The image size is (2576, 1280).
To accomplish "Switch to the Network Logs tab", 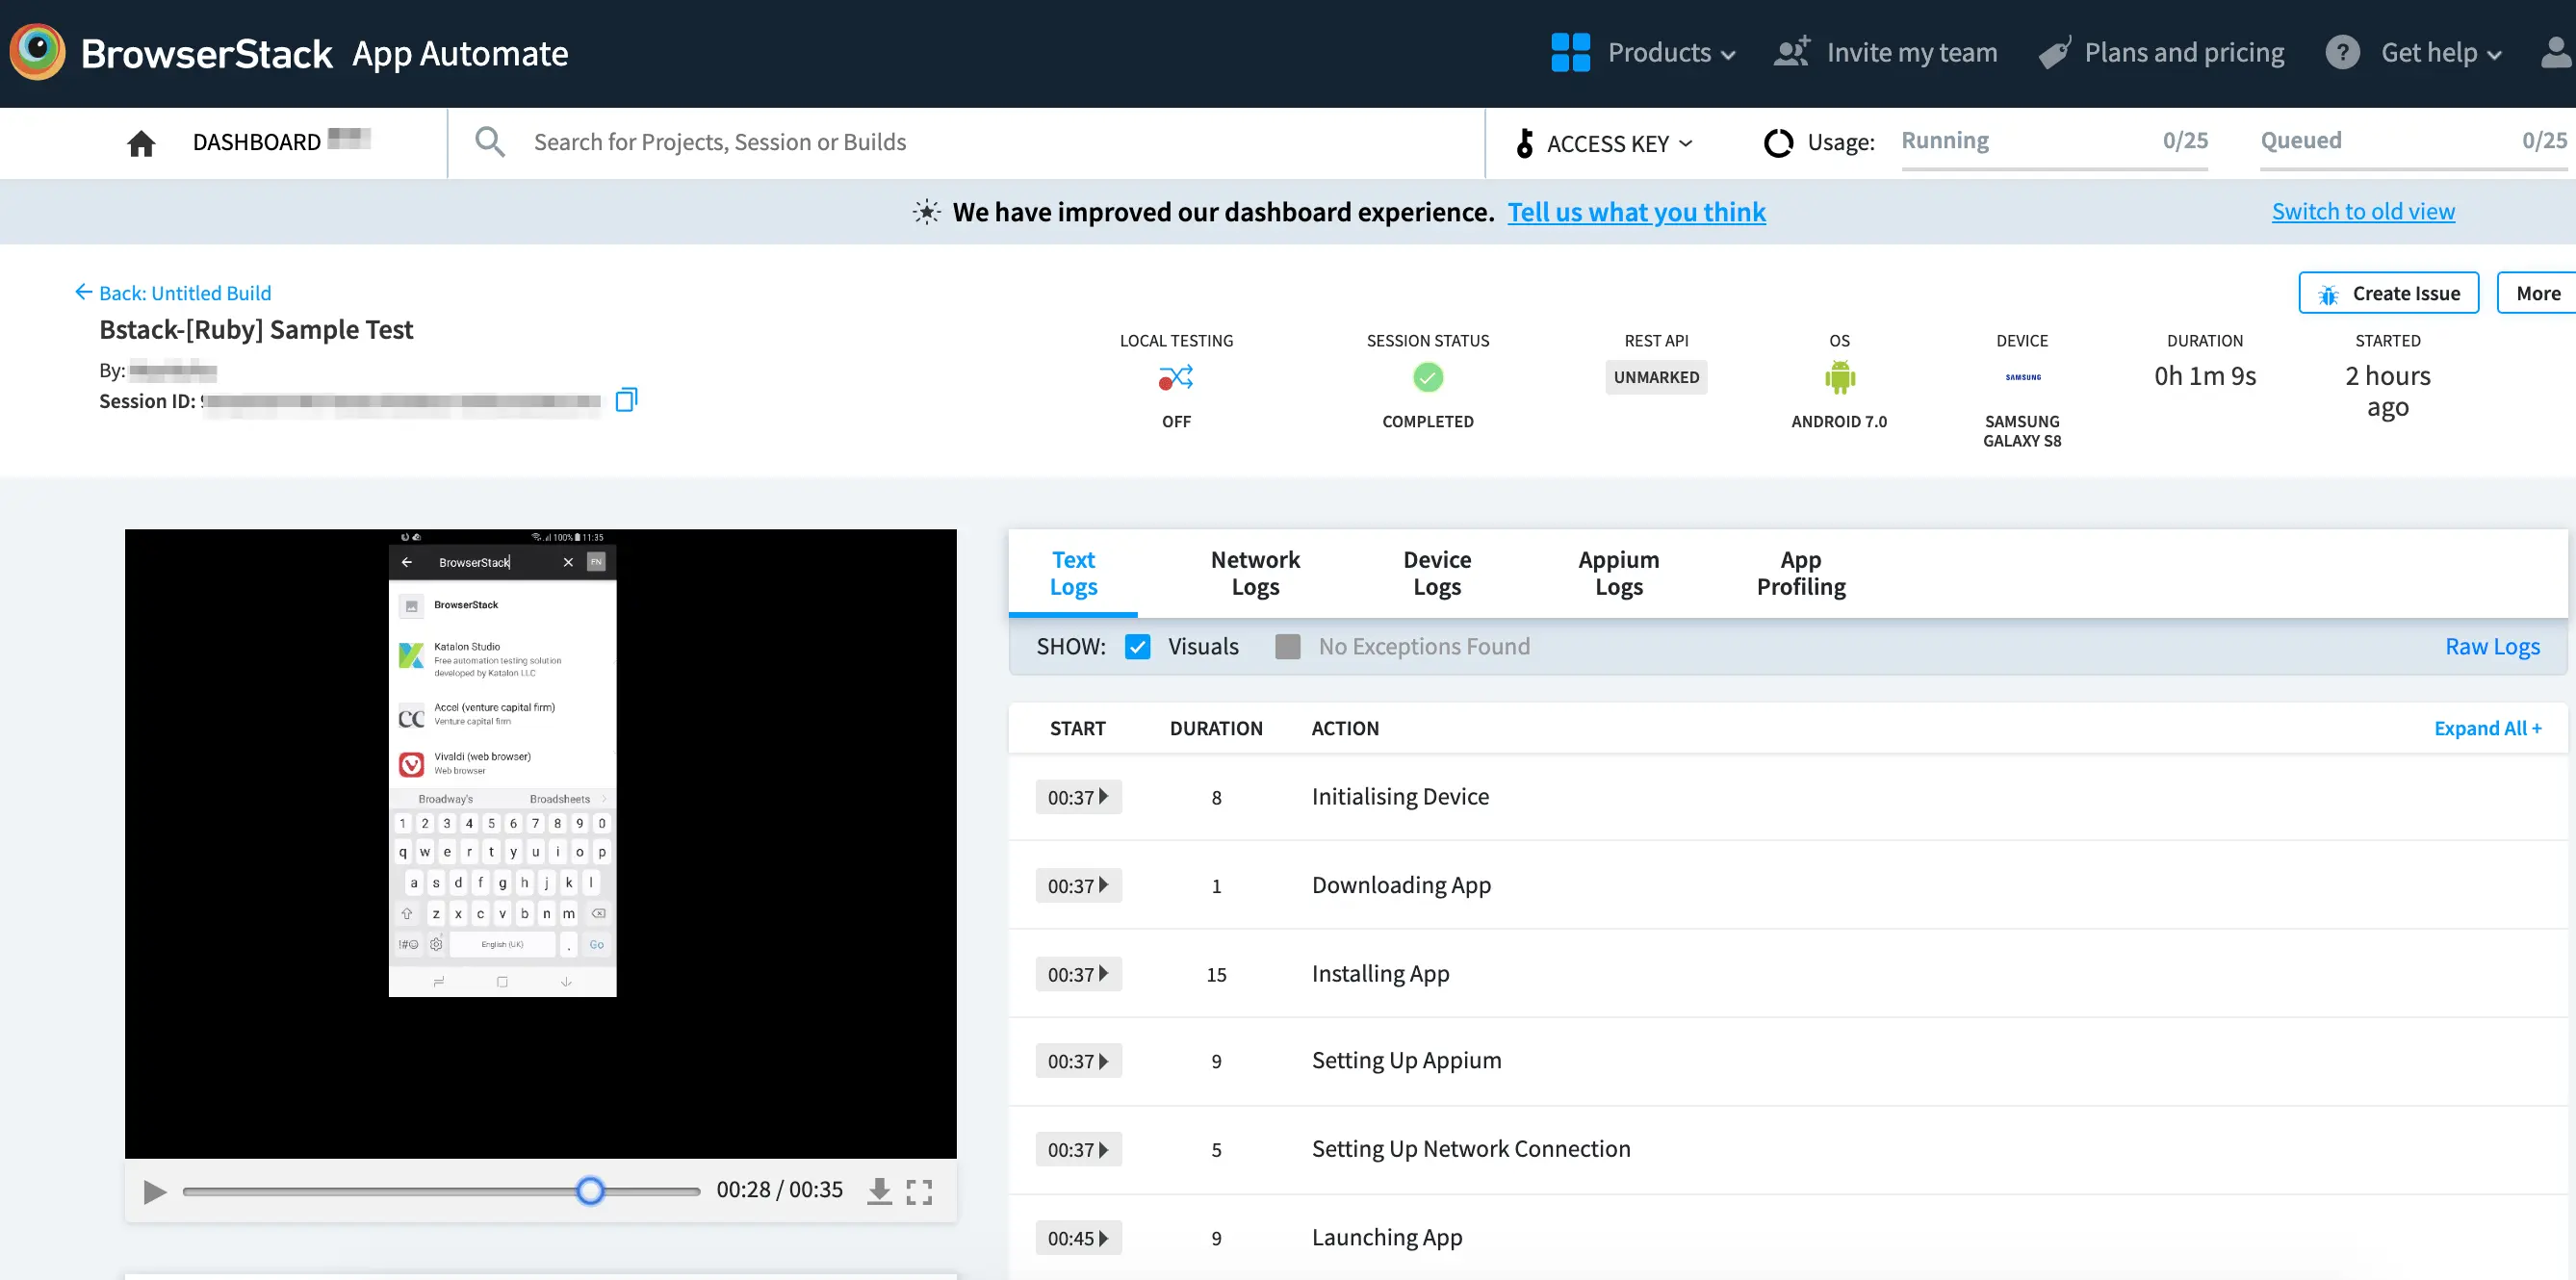I will tap(1255, 573).
